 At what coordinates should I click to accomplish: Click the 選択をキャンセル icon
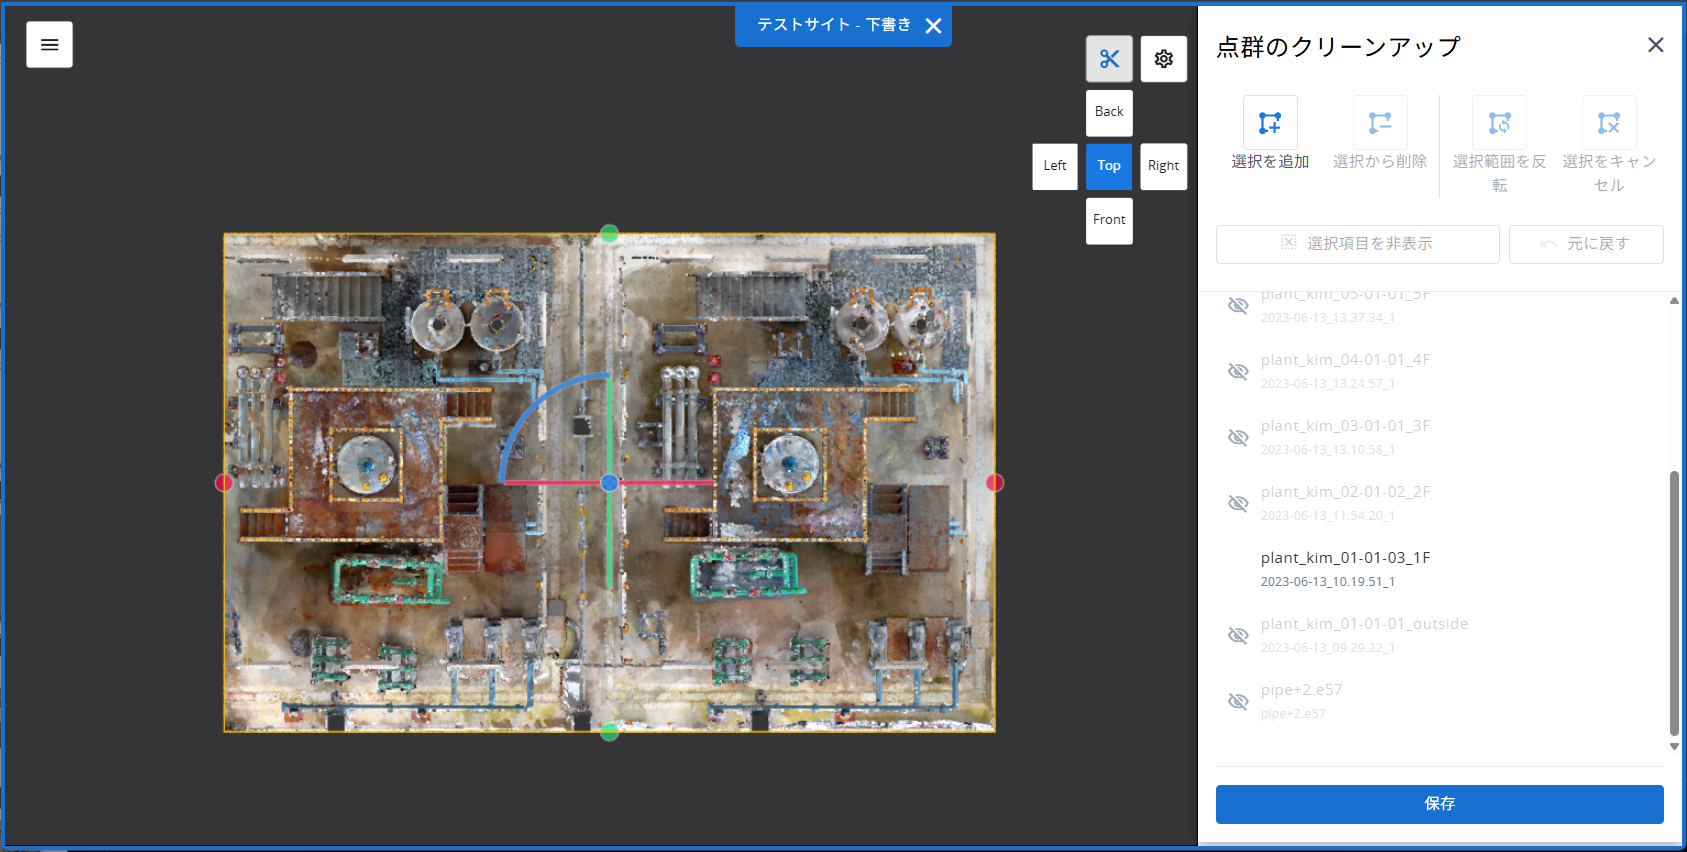(1609, 123)
